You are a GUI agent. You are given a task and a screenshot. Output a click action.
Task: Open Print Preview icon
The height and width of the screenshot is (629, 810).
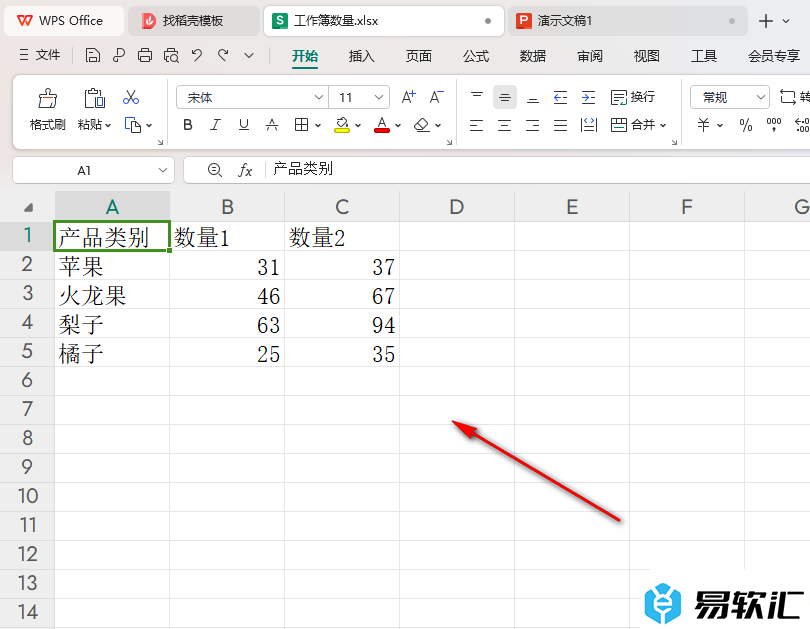[171, 55]
